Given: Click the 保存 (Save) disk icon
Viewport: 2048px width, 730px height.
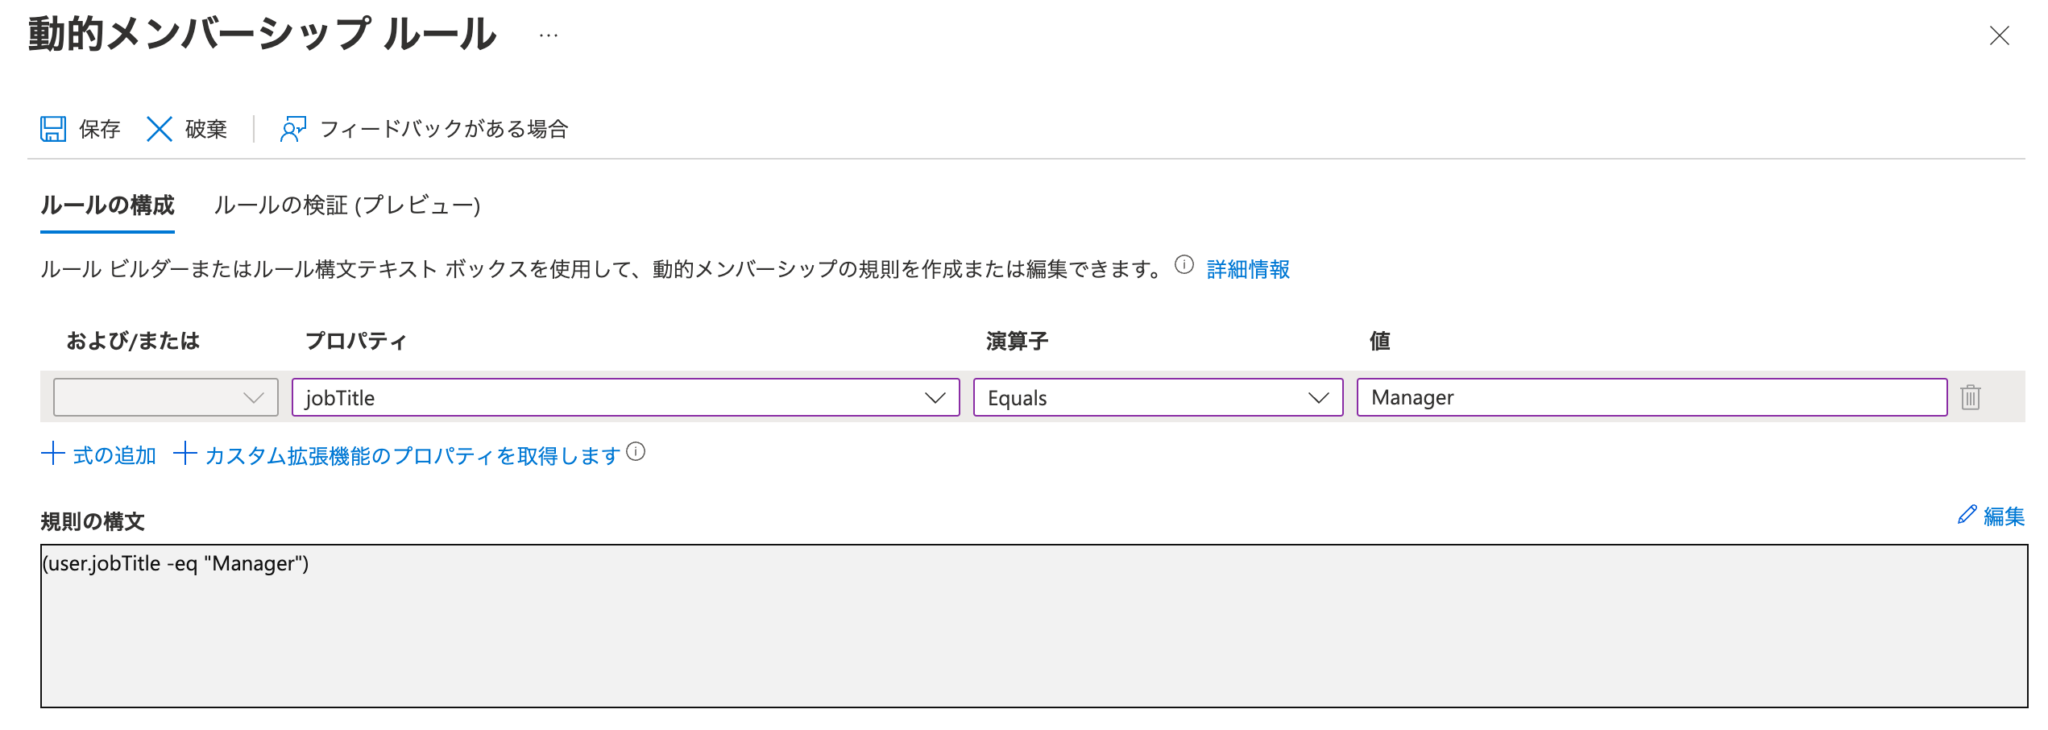Looking at the screenshot, I should coord(53,128).
